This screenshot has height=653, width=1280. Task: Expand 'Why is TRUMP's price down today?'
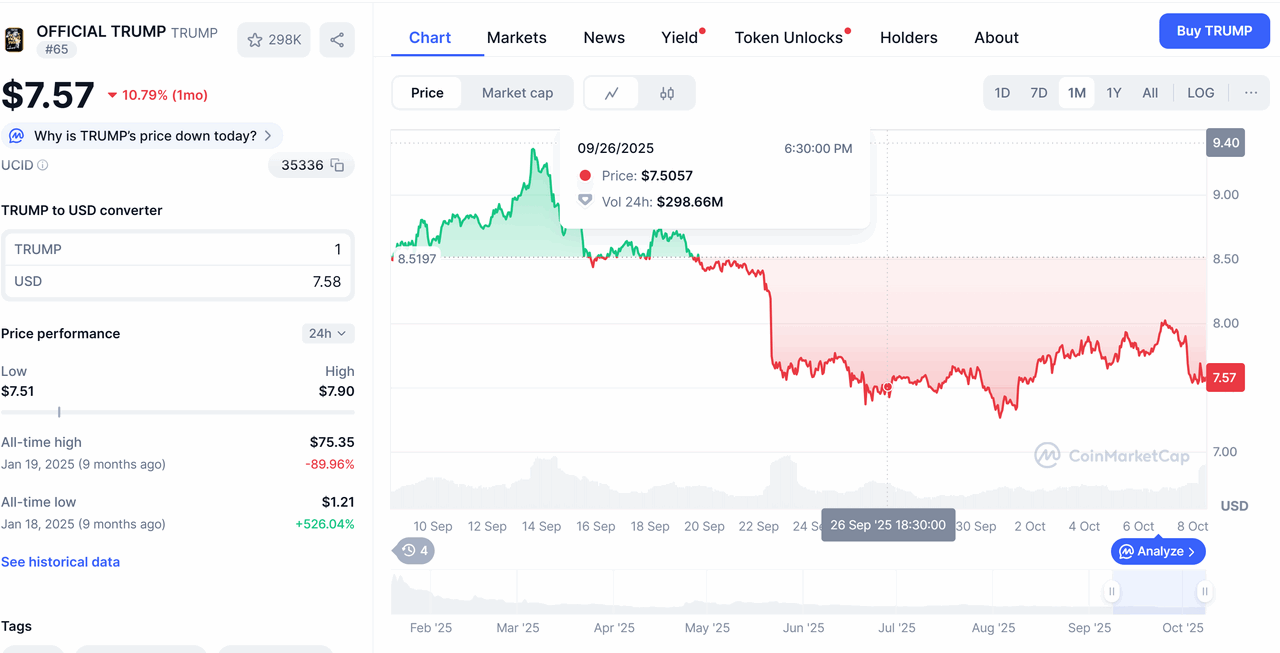145,136
